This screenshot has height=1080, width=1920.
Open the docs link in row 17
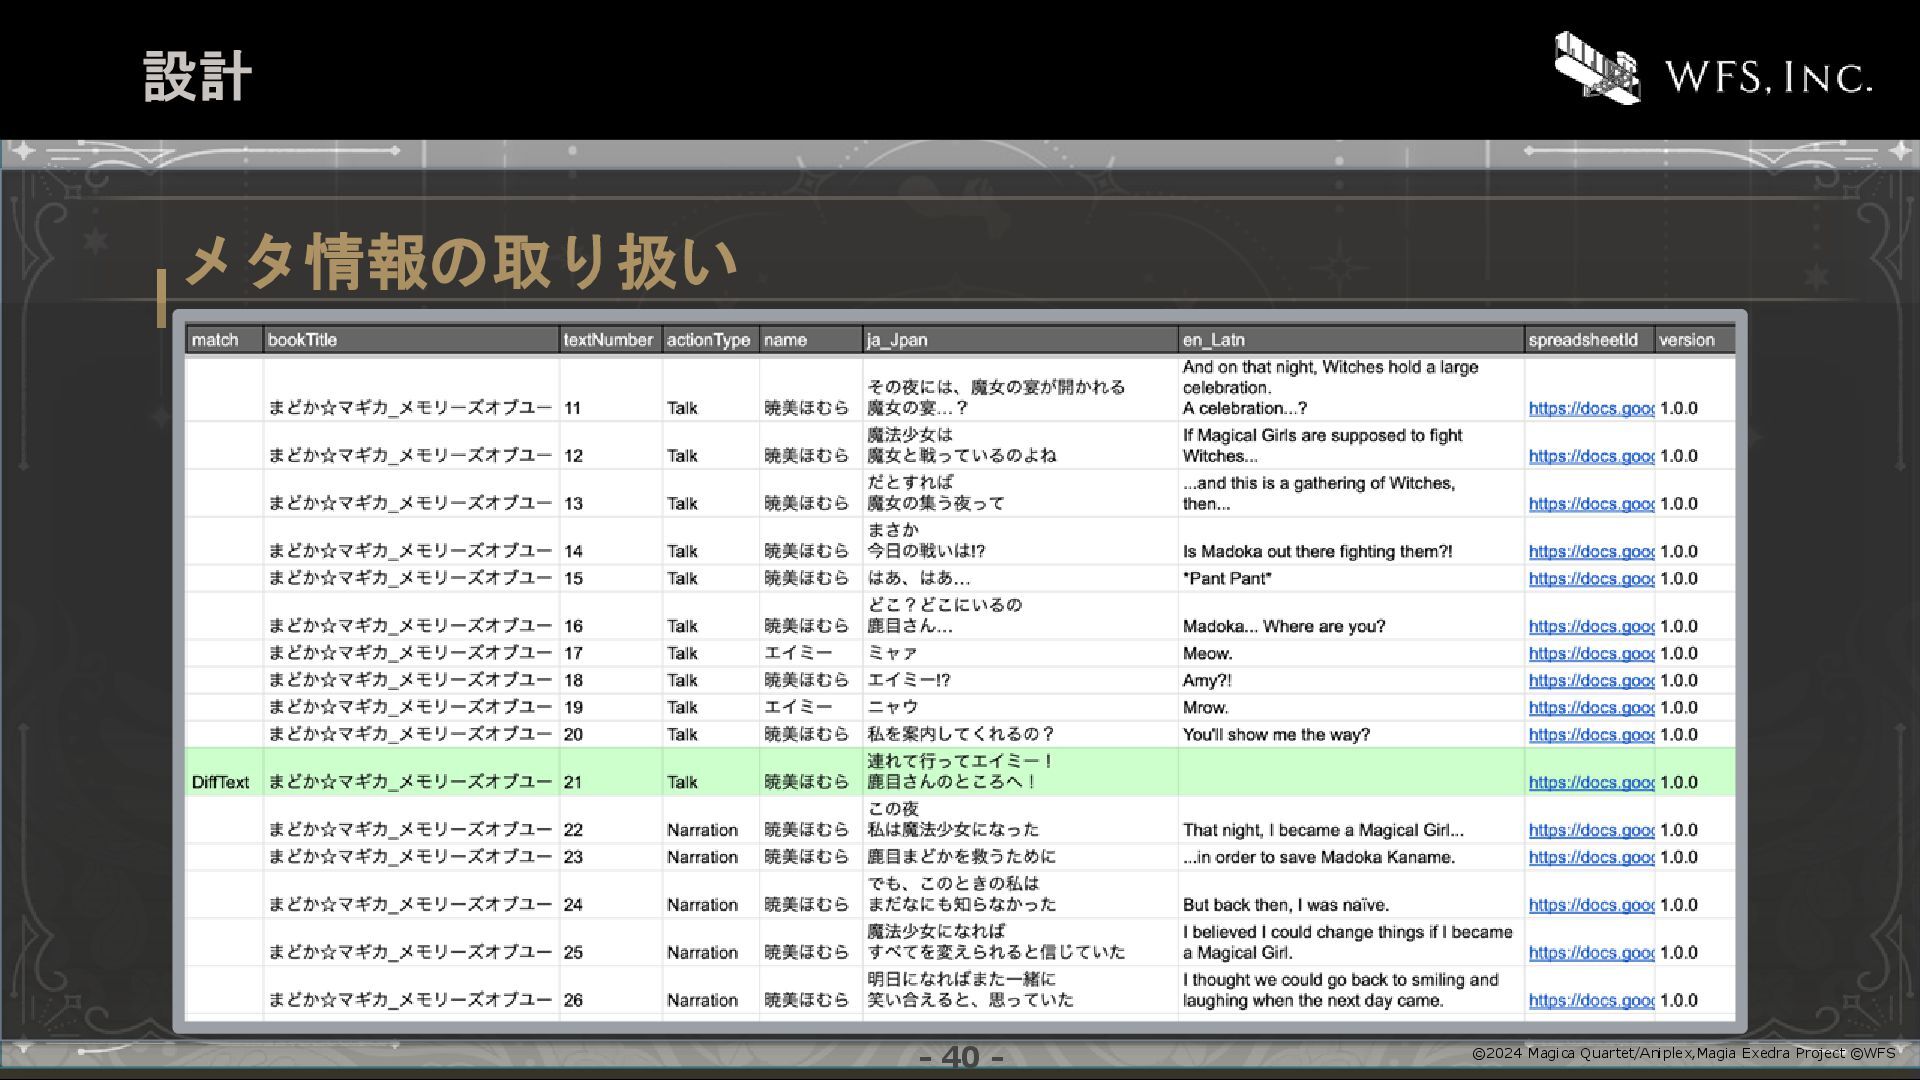tap(1591, 654)
